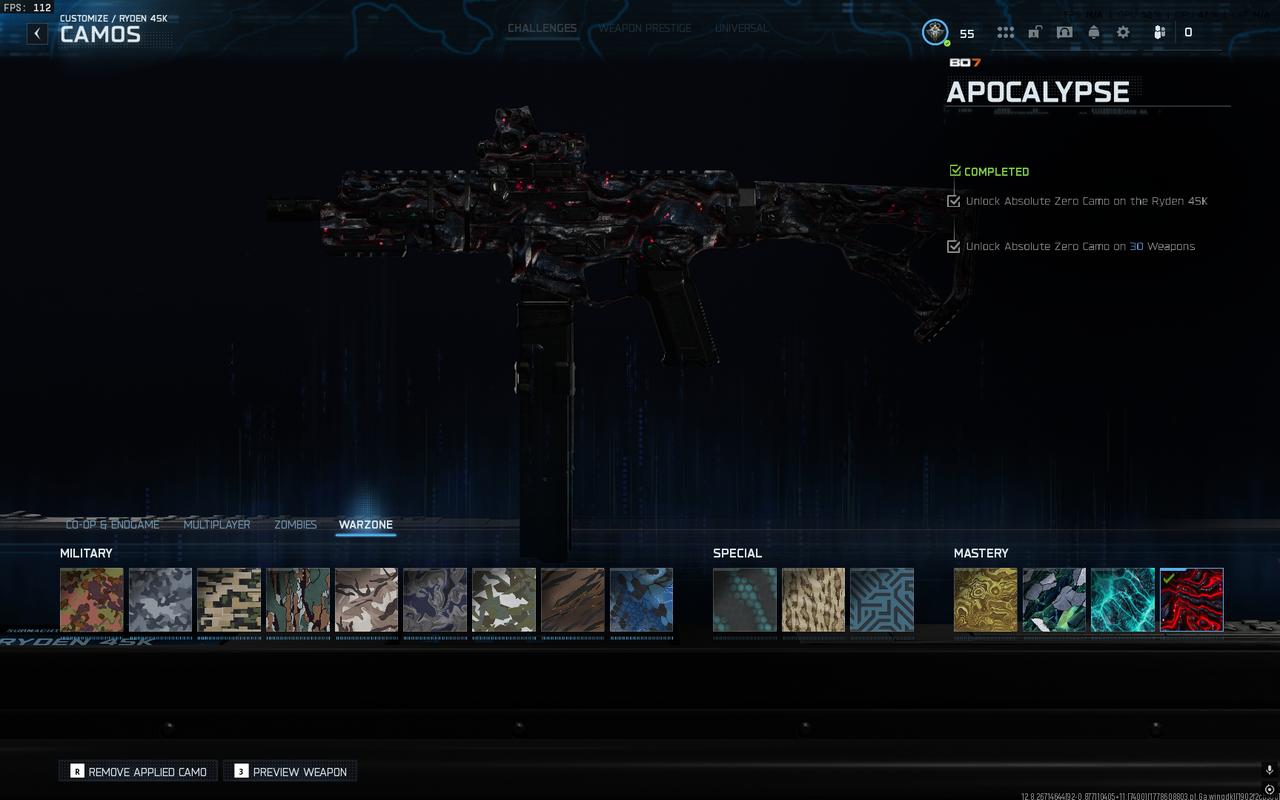The image size is (1280, 800).
Task: Select the green shattered Mastery camo
Action: (1054, 600)
